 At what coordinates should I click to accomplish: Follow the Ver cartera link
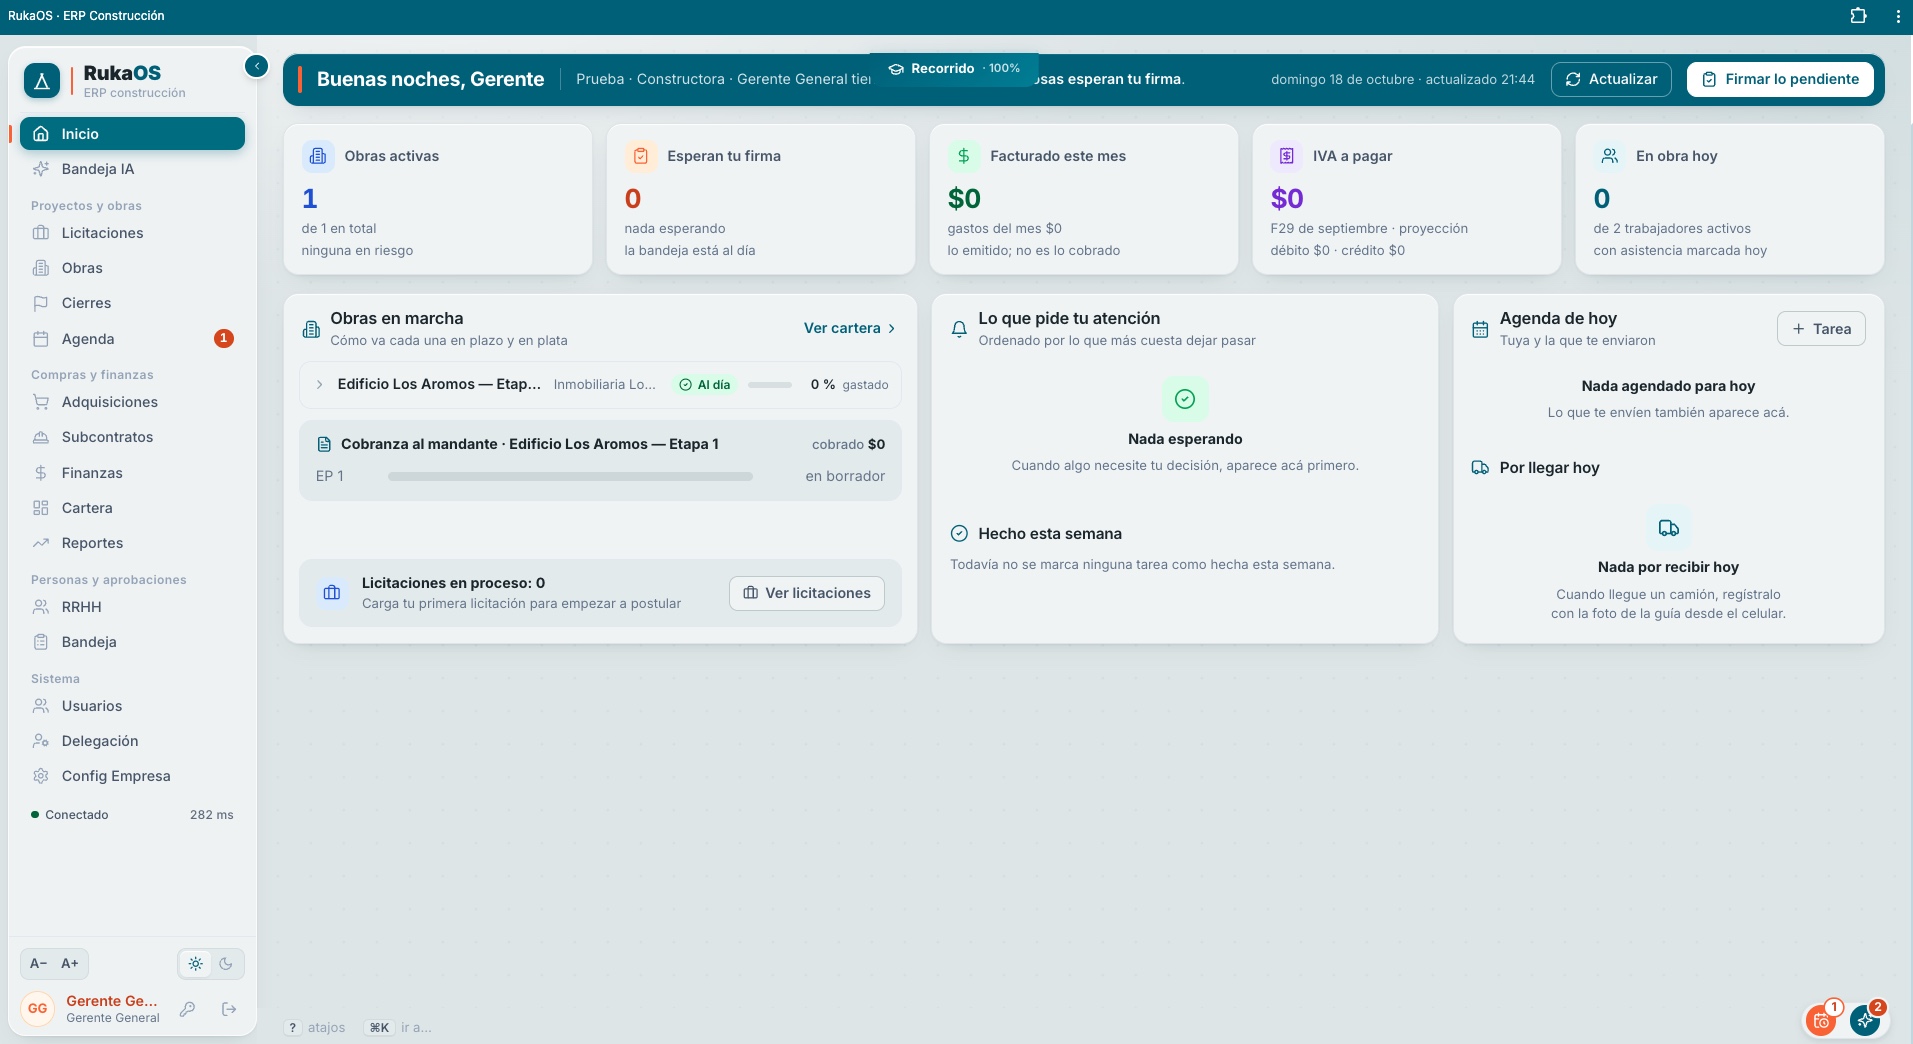850,328
